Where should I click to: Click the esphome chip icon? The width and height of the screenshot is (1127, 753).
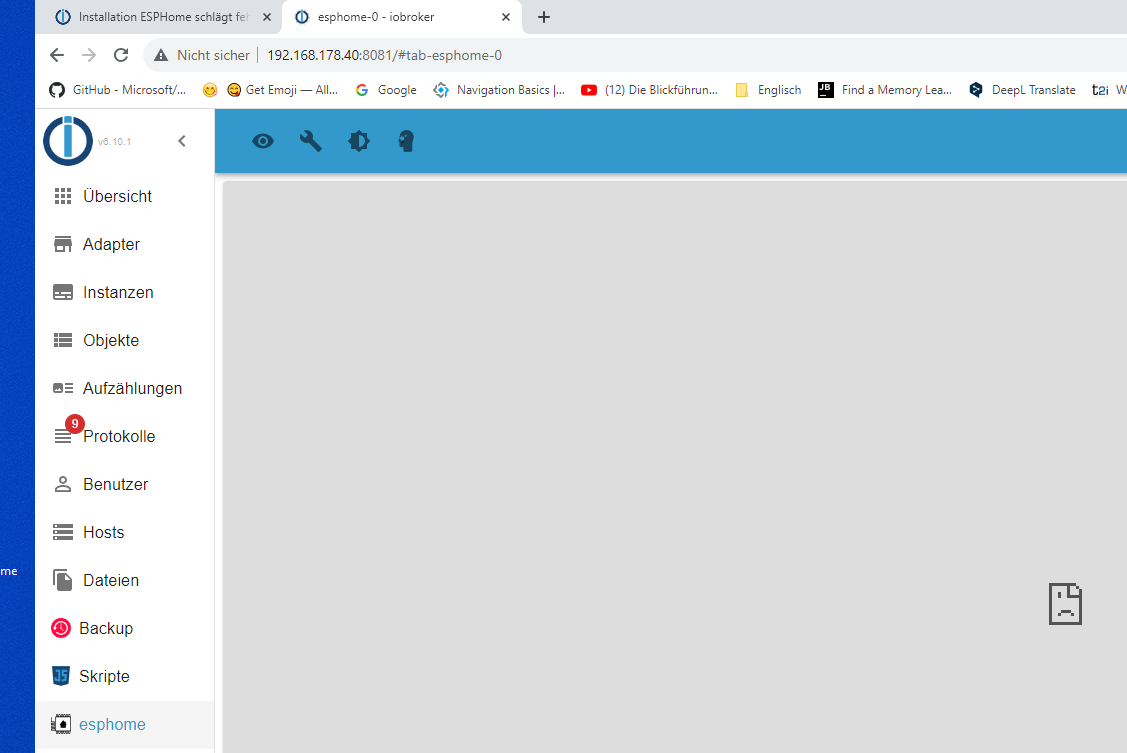[61, 724]
